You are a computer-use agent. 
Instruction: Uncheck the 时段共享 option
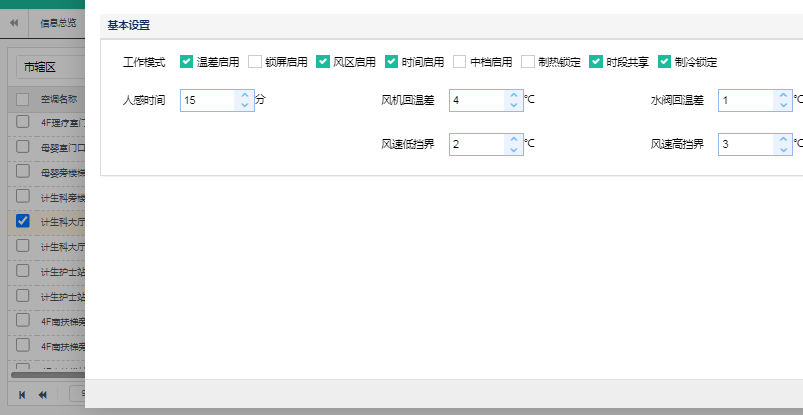click(x=596, y=62)
